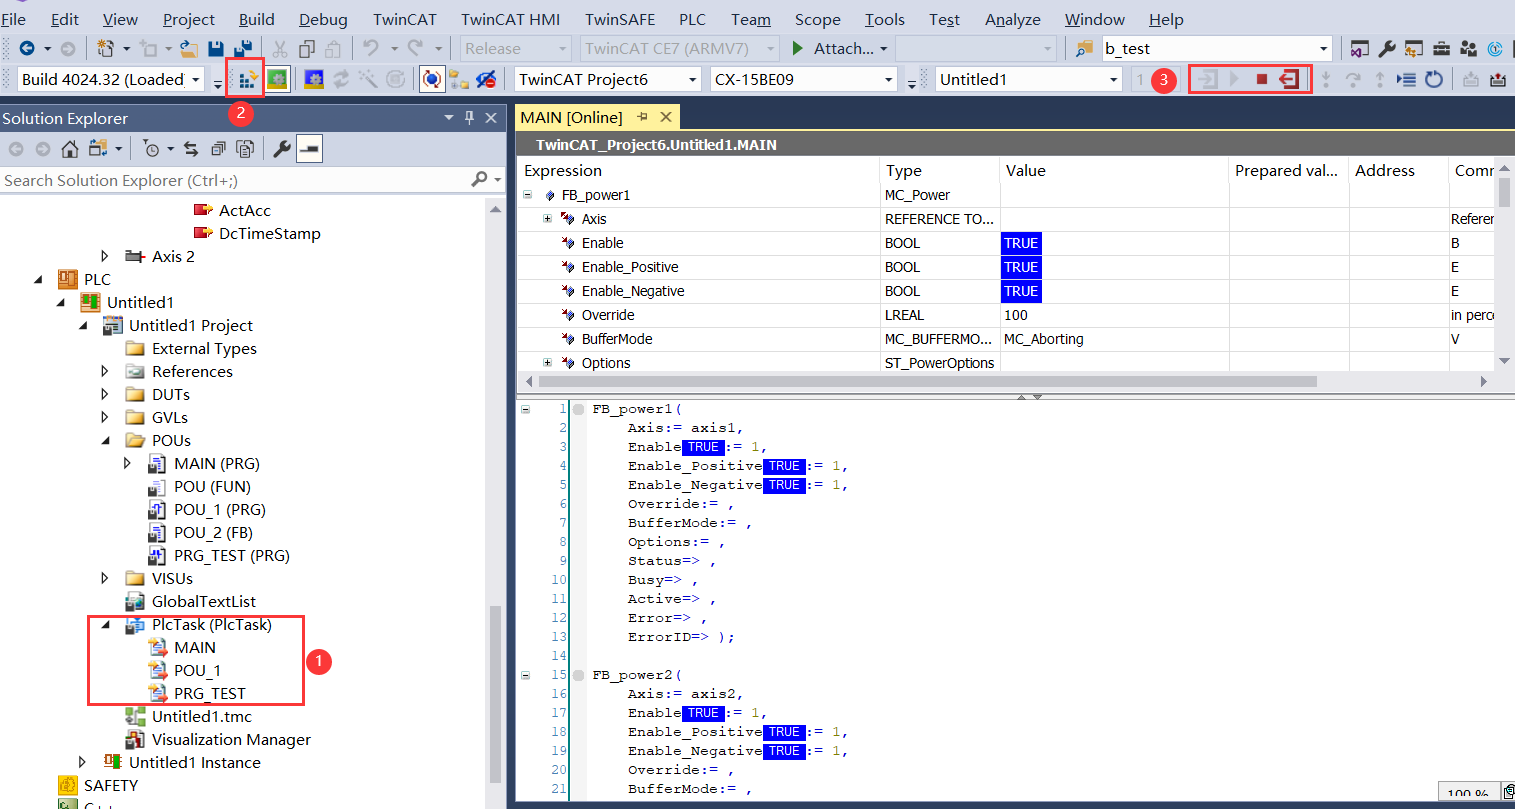Click the Reset Cold circular arrow icon

click(x=1434, y=79)
